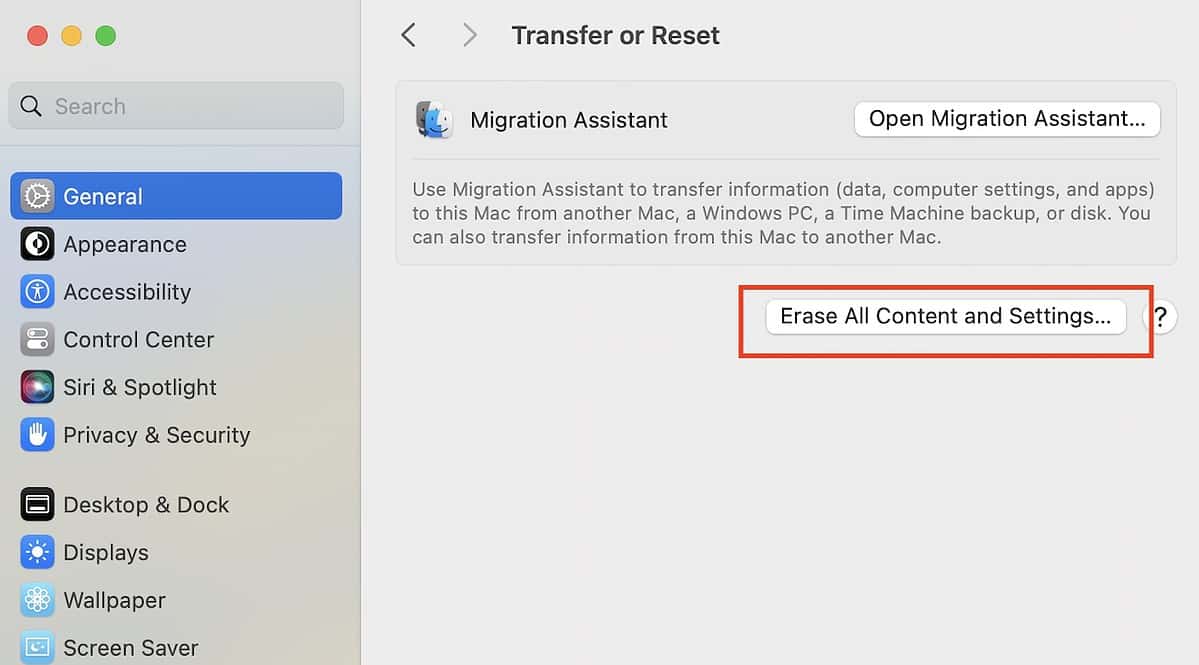Click the Migration Assistant Finder icon
Screen dimensions: 1199x665
(x=435, y=120)
